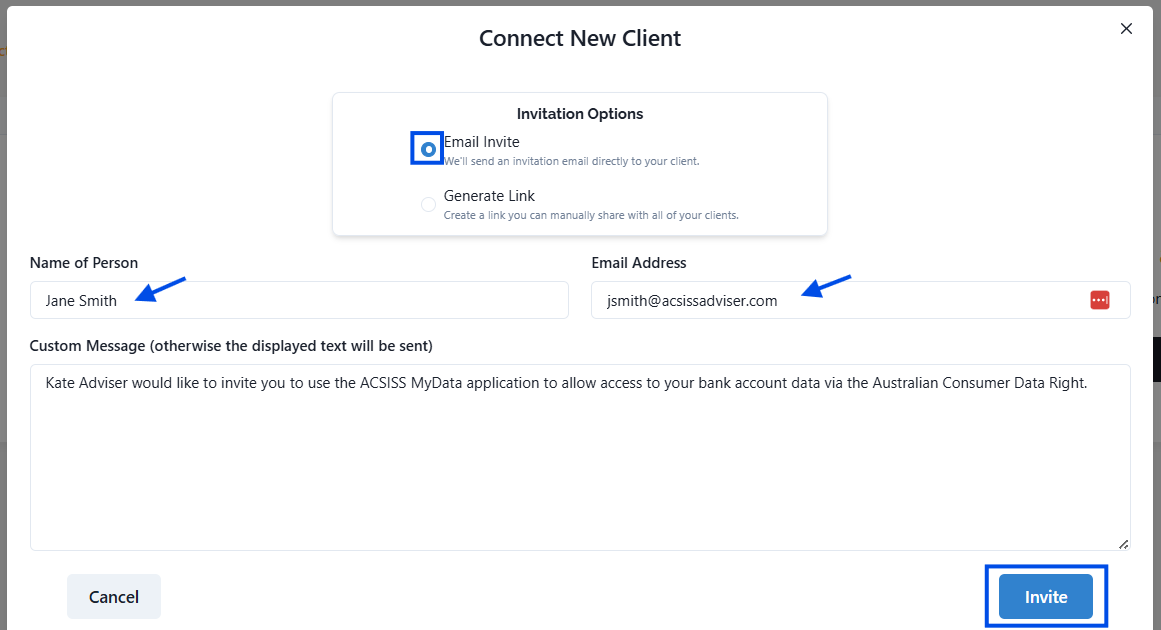
Task: Choose the Generate Link radio option
Action: (x=428, y=204)
